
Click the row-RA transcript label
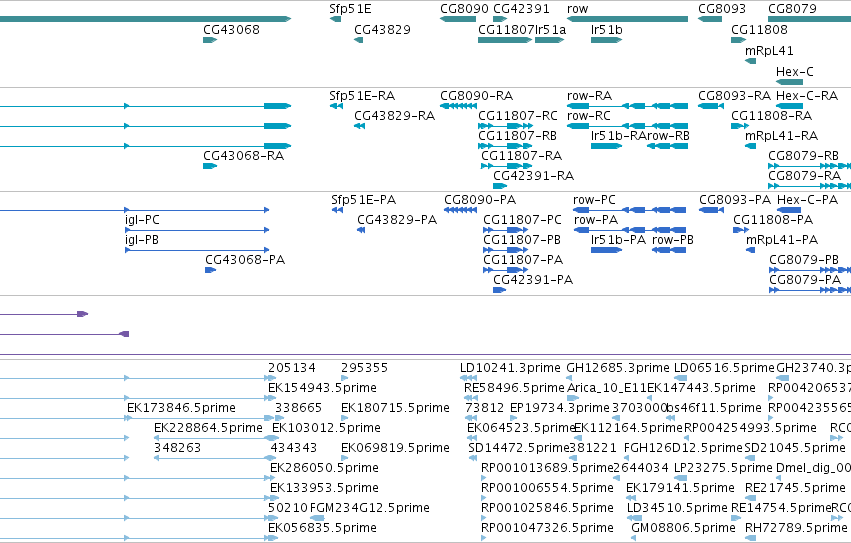(589, 96)
